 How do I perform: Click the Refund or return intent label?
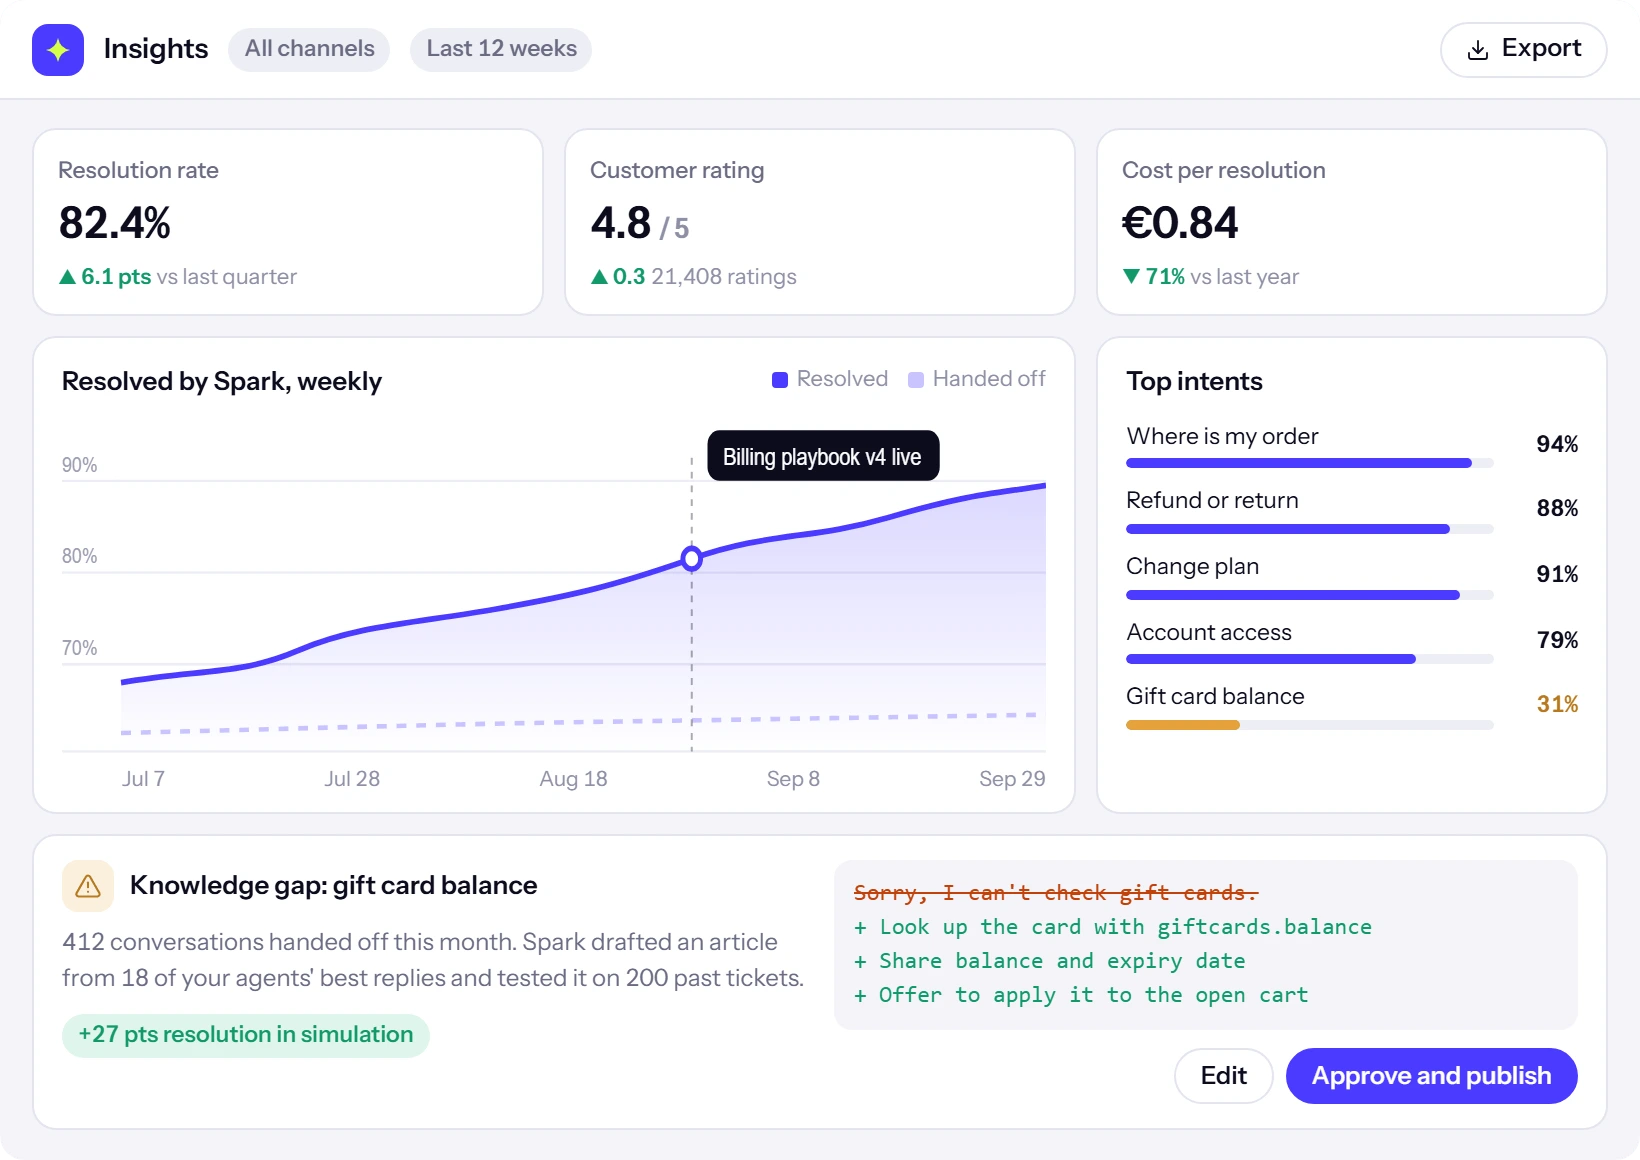1212,500
